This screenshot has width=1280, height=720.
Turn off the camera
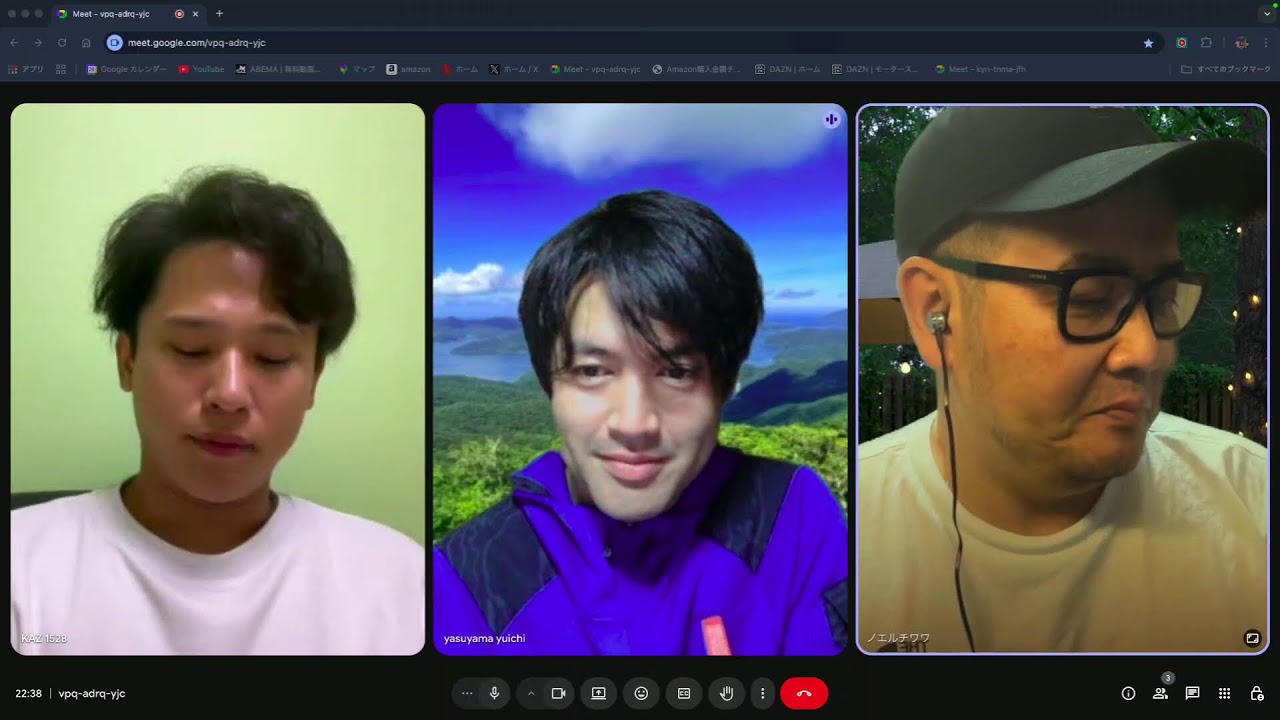click(x=559, y=693)
